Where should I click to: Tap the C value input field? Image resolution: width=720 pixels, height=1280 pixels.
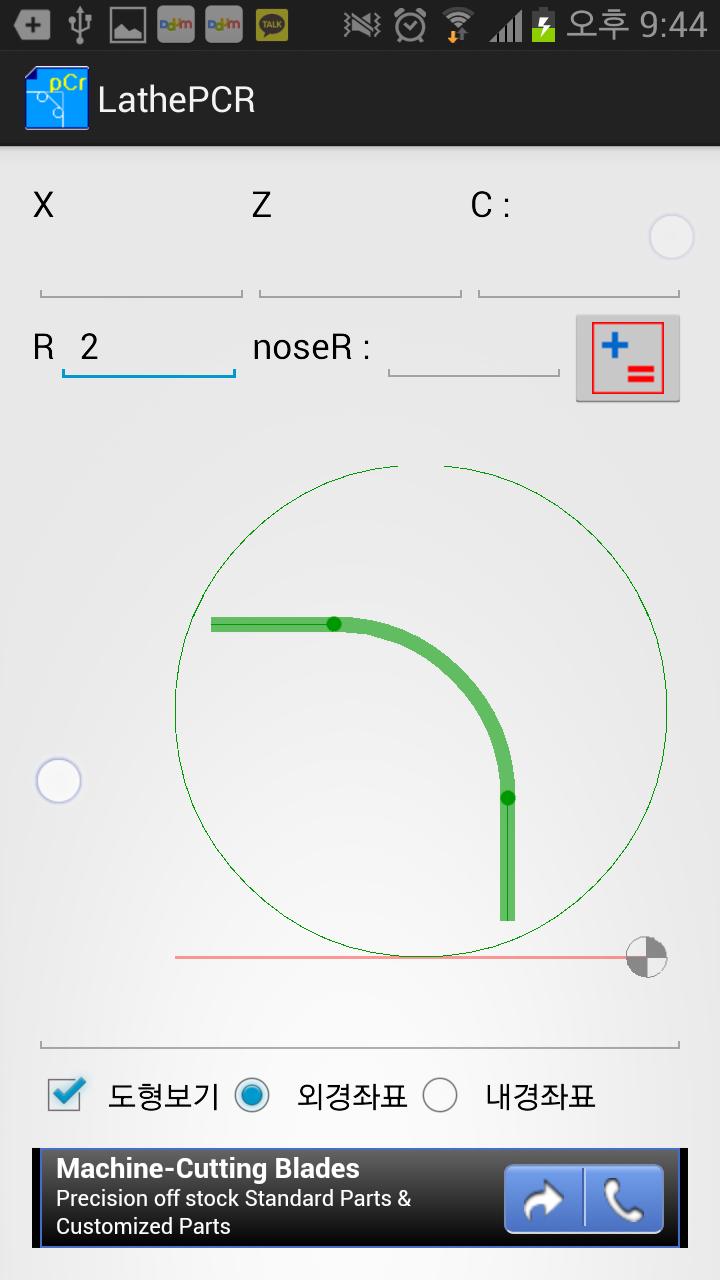point(578,272)
